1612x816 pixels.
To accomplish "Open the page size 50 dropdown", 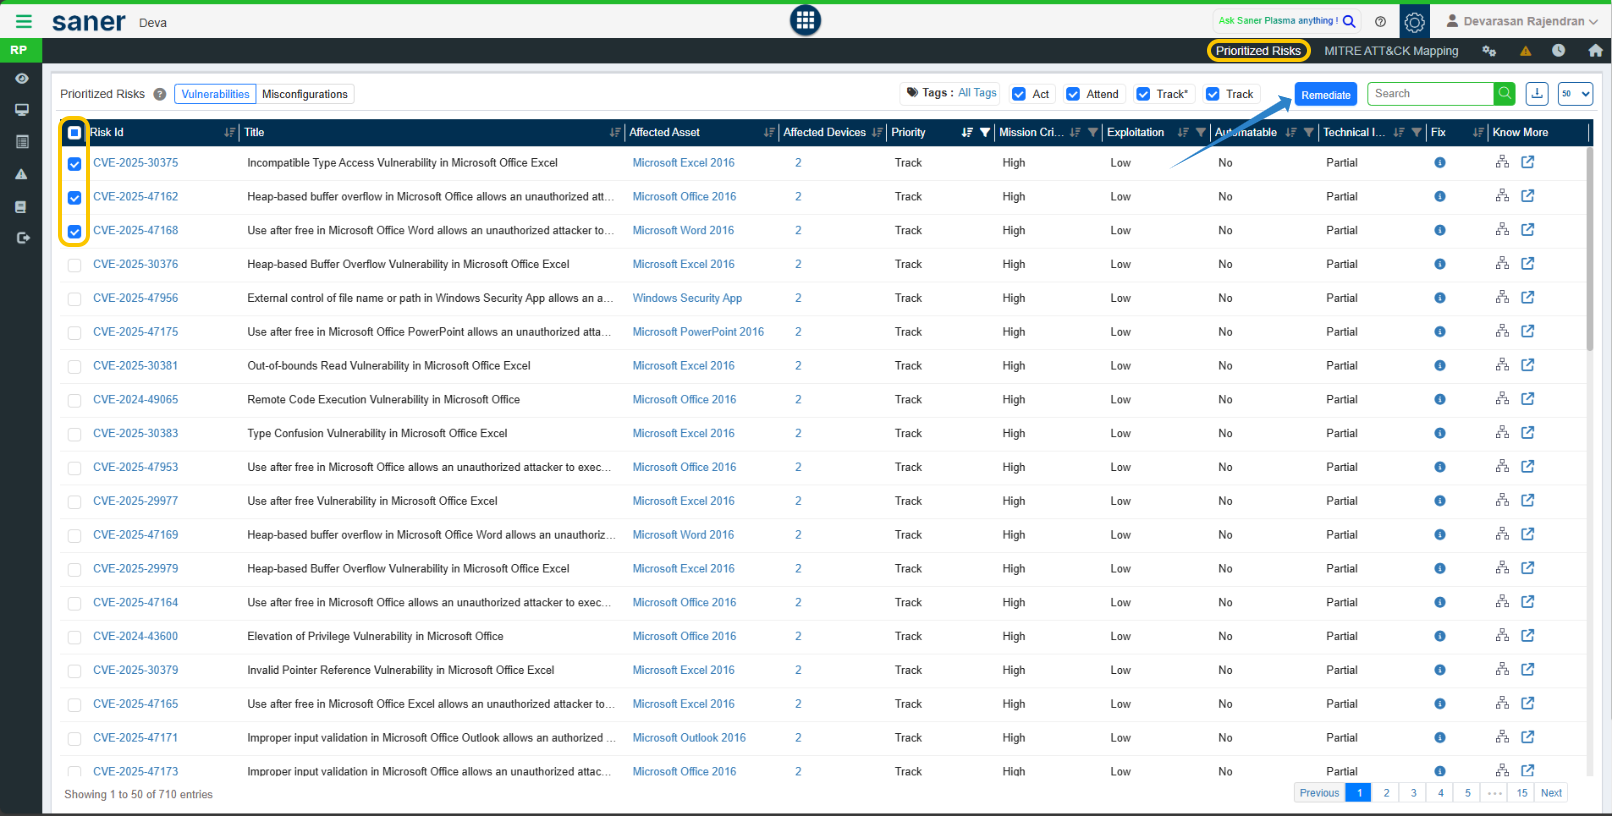I will [x=1575, y=93].
